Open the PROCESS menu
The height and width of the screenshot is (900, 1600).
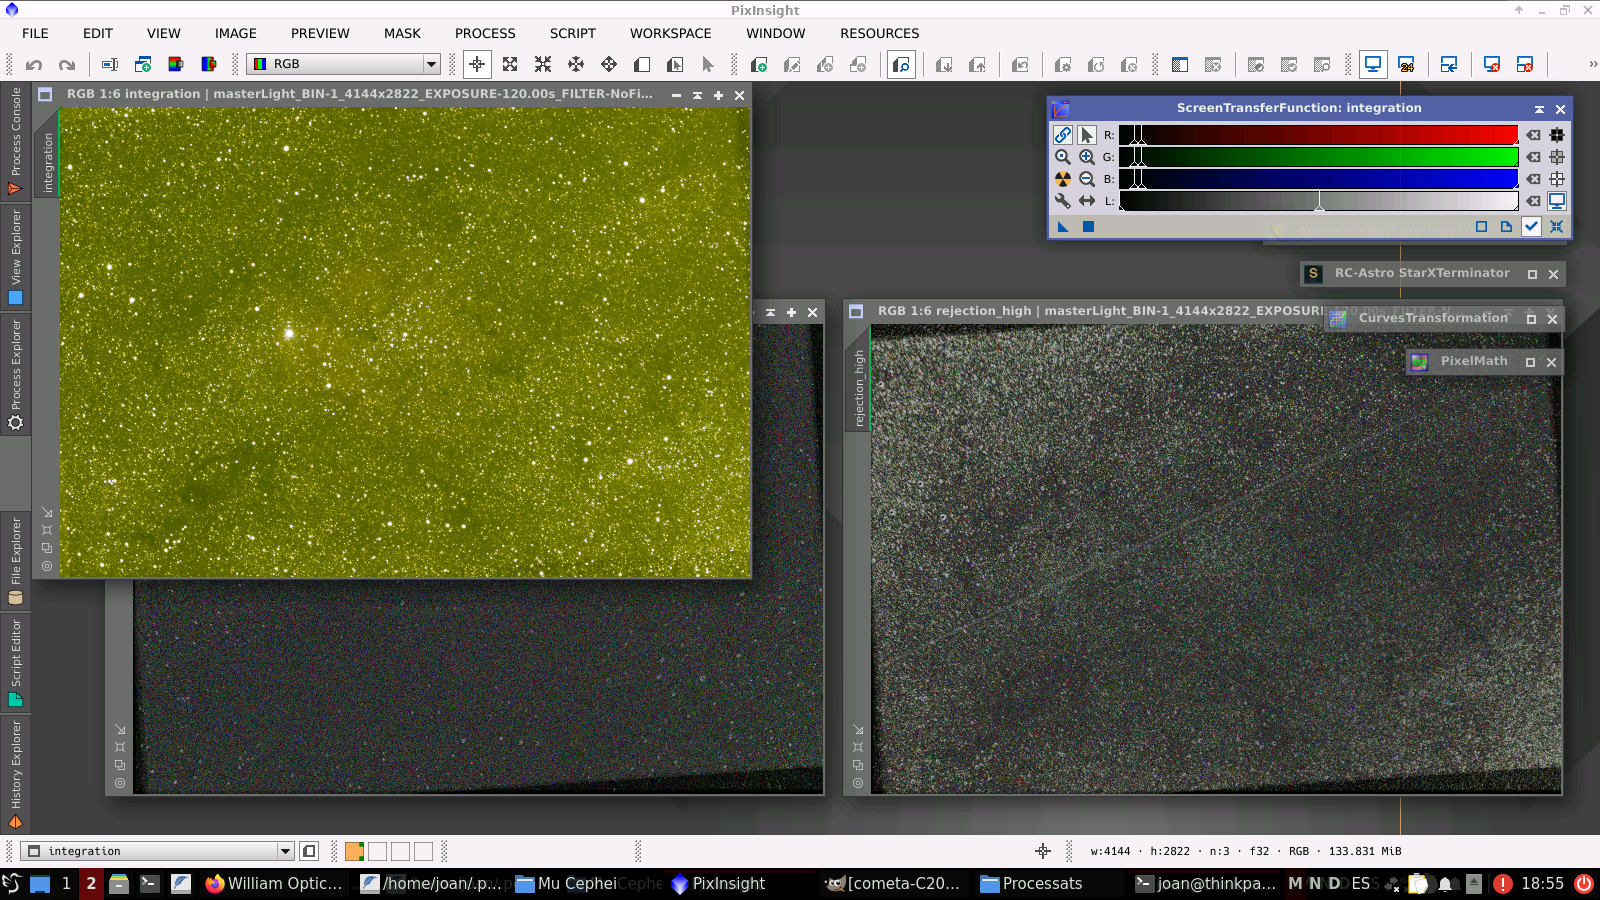point(484,33)
